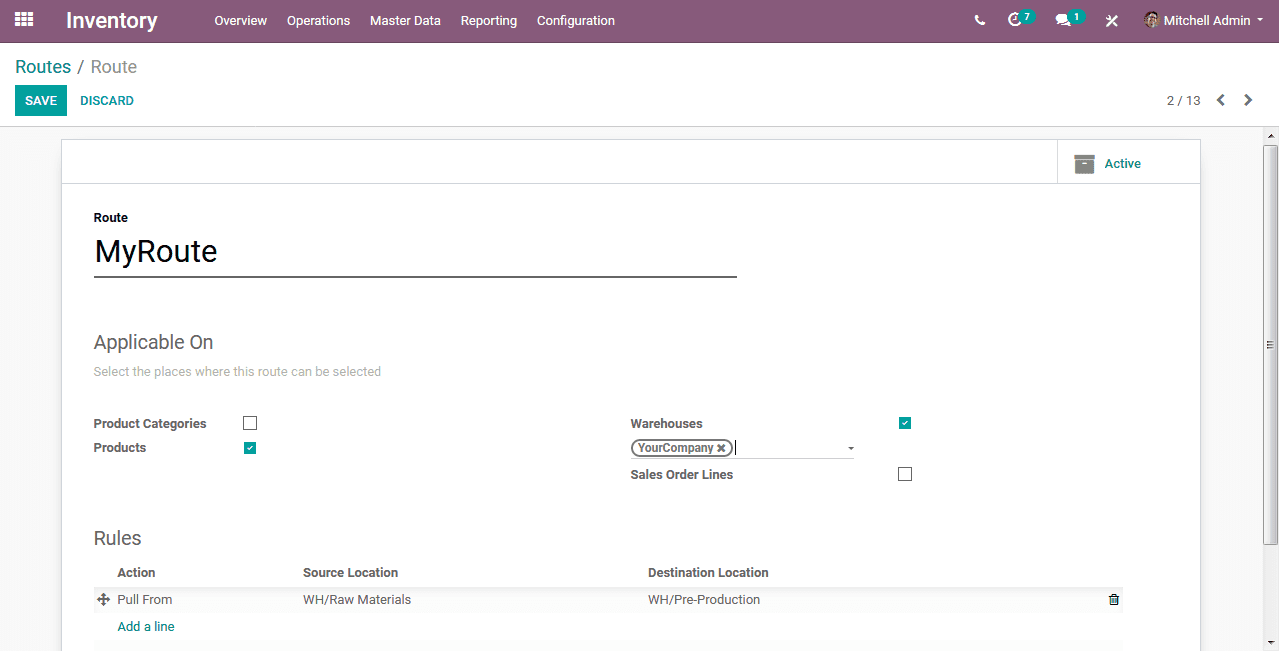
Task: Open the Overview menu
Action: [240, 20]
